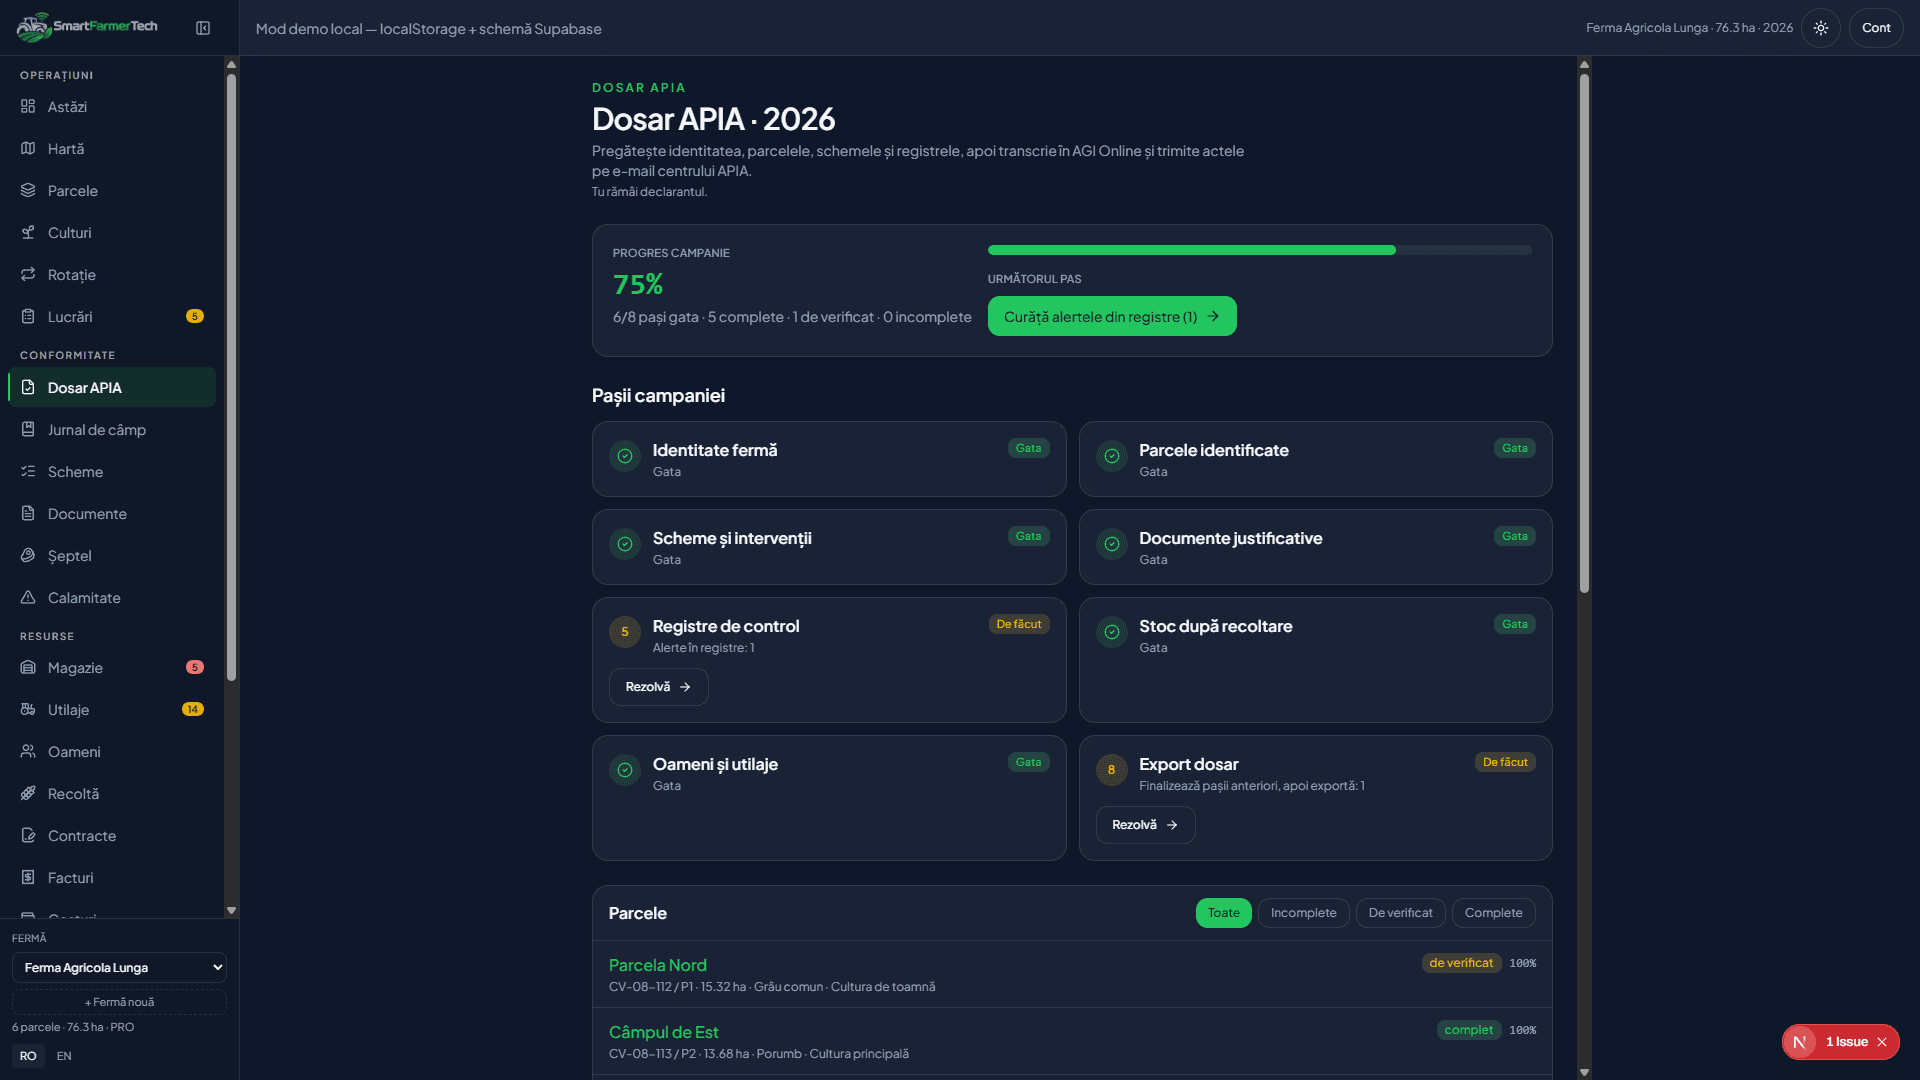
Task: Click the Documente file icon
Action: click(28, 513)
